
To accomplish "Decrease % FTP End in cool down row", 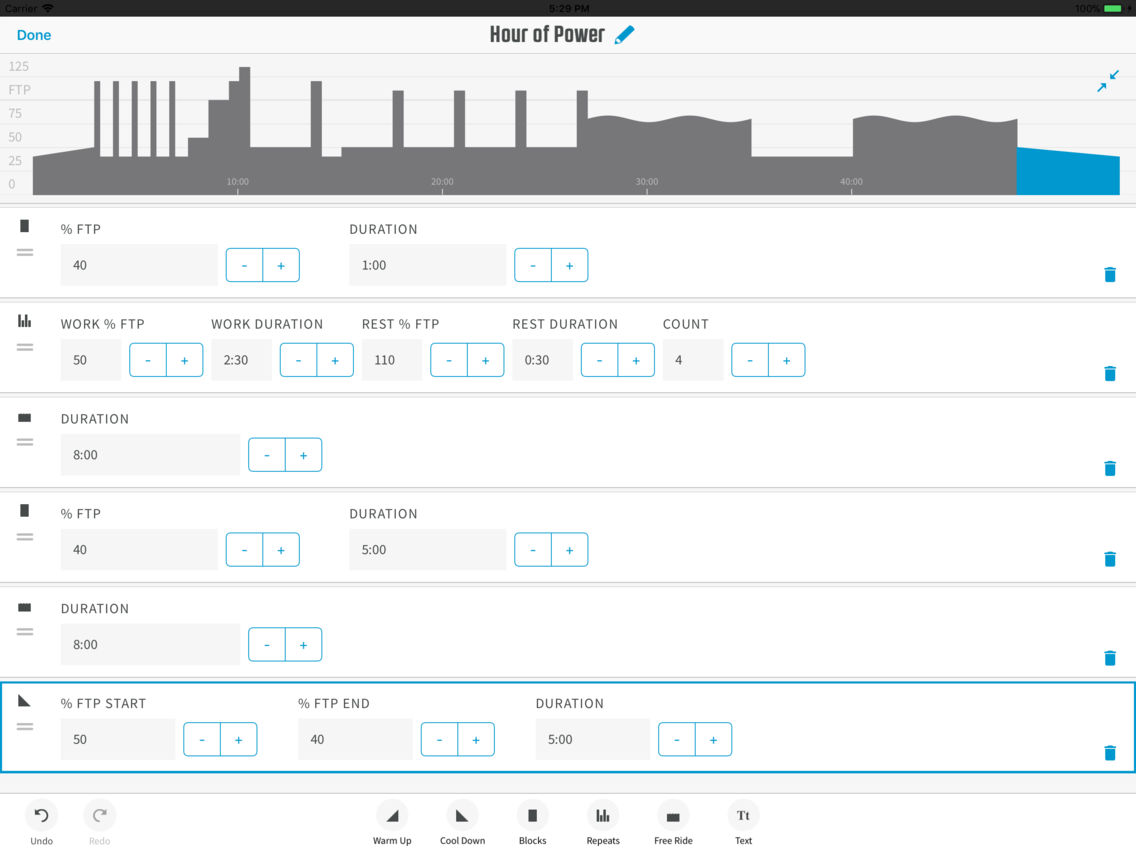I will pyautogui.click(x=439, y=740).
